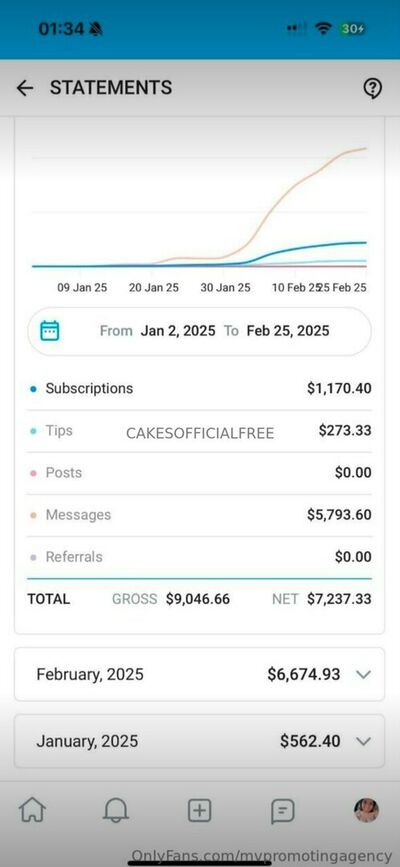The image size is (400, 867).
Task: Open the calendar icon in date range
Action: tap(50, 331)
